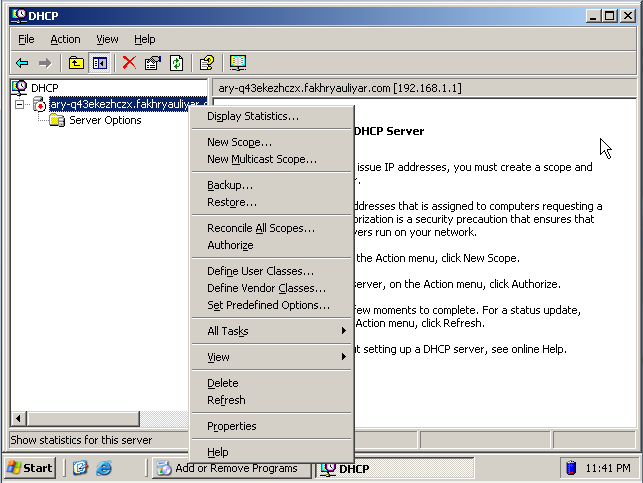Choose Define User Classes...
Viewport: 643px width, 483px height.
click(271, 271)
